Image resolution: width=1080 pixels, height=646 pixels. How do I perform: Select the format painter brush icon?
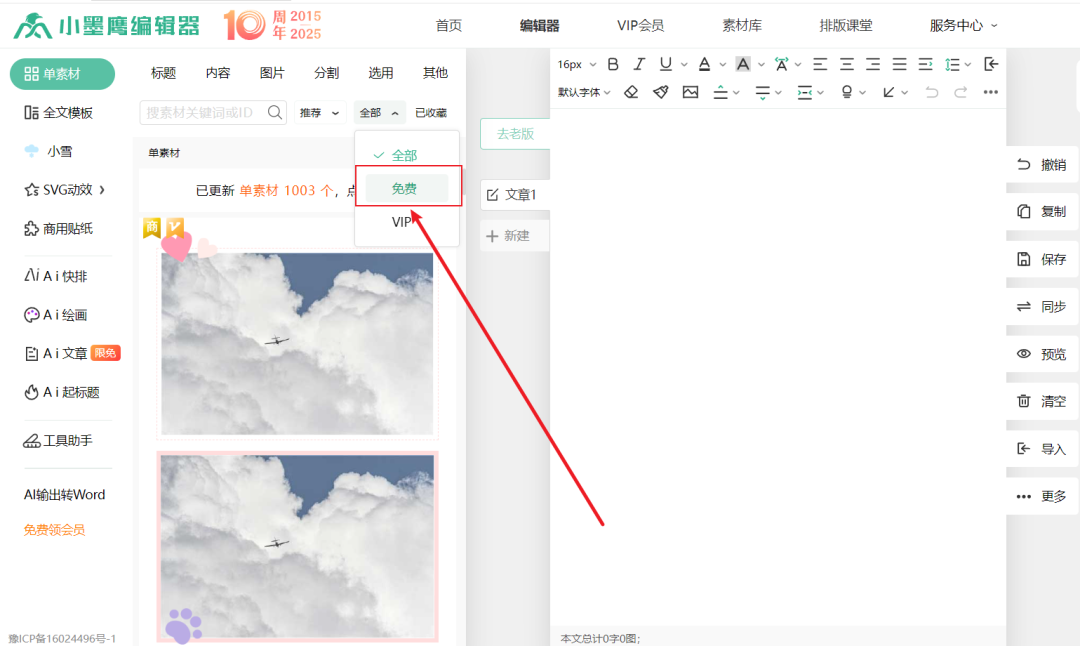click(x=660, y=92)
